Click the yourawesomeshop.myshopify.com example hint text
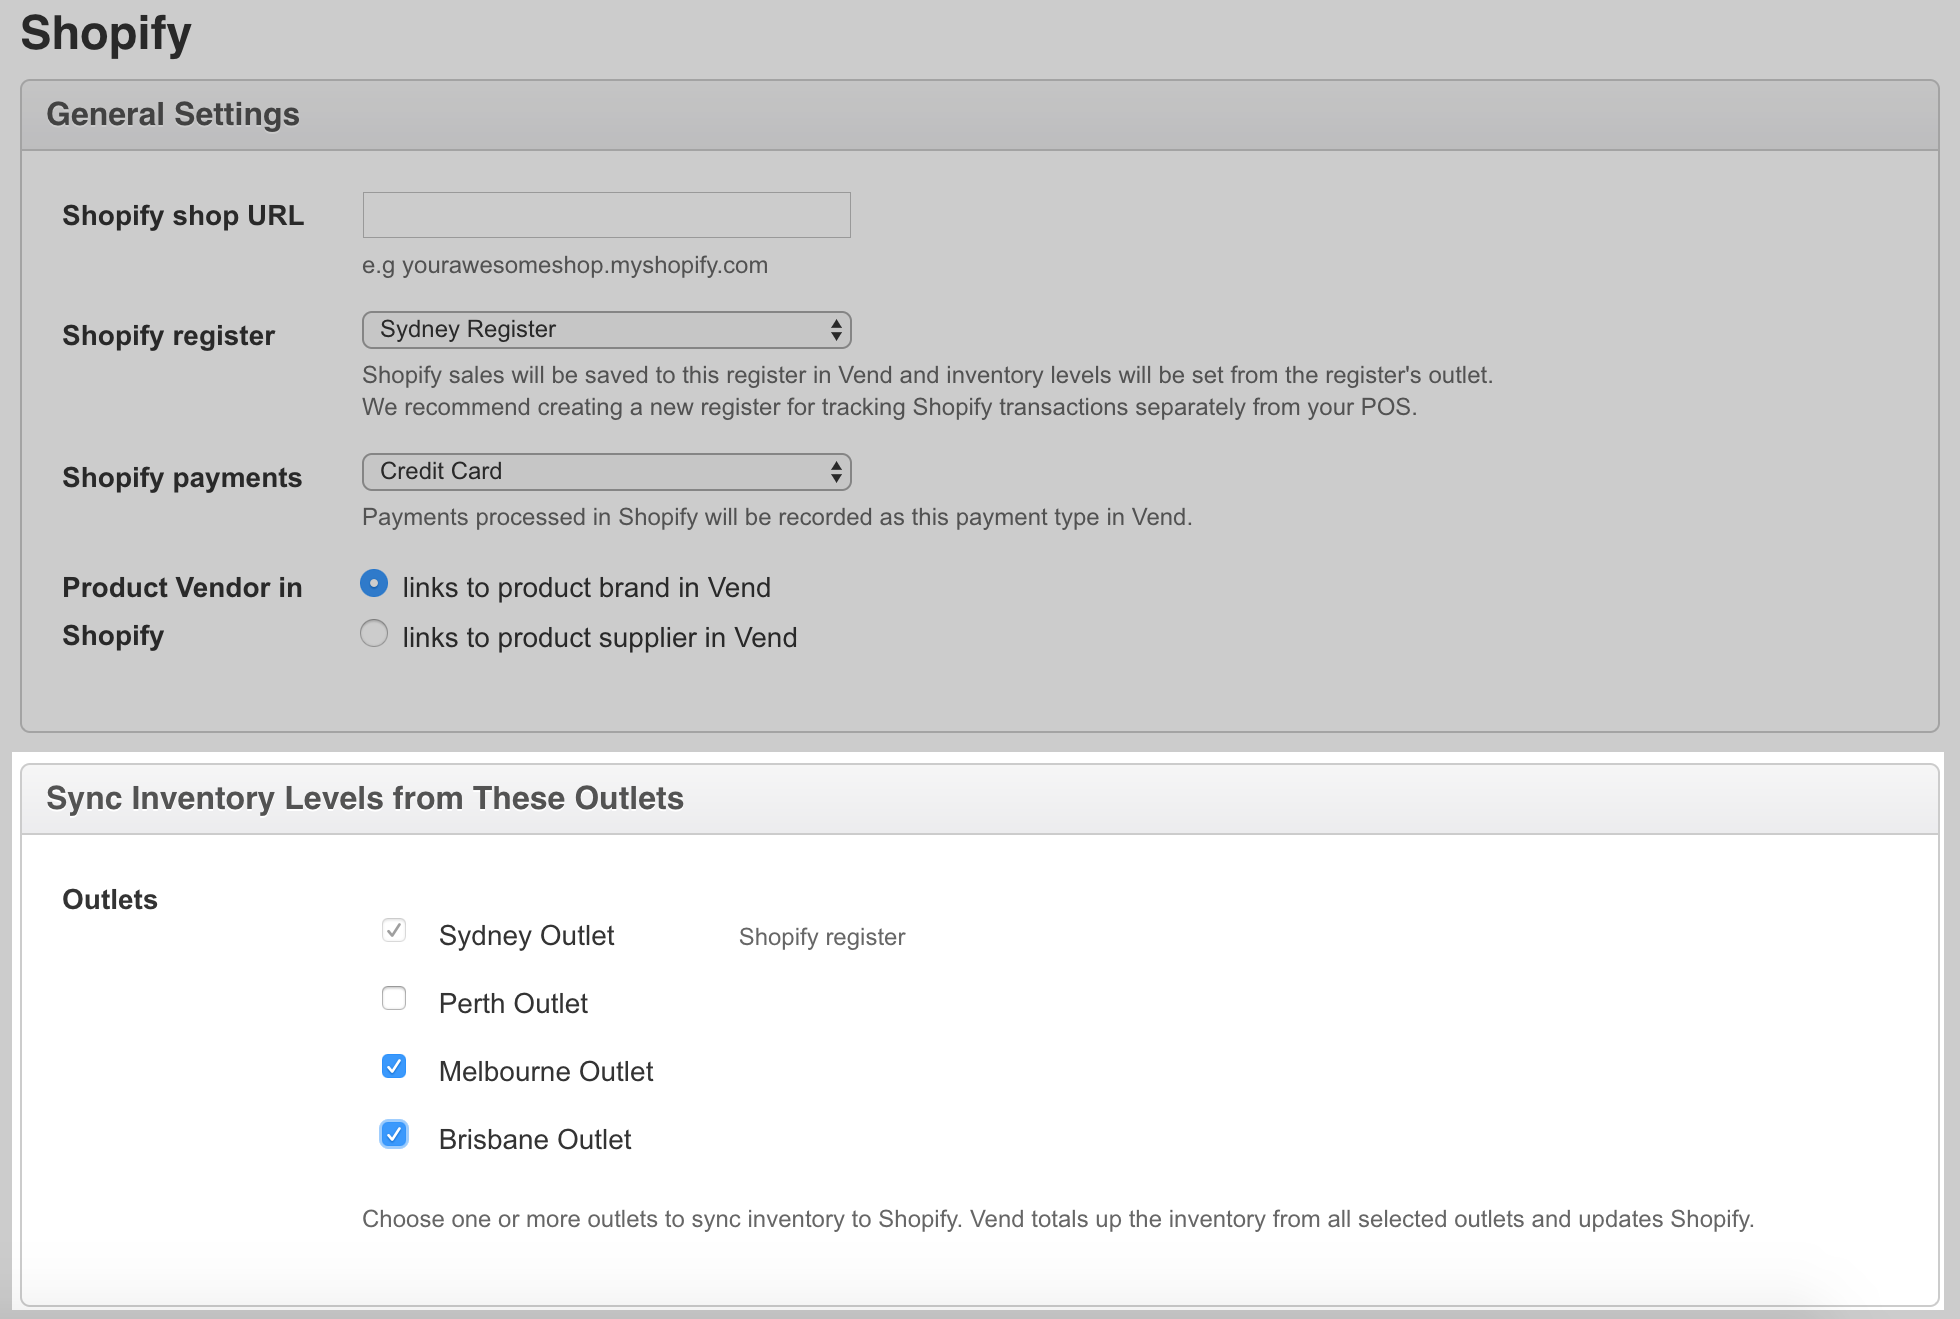Screen dimensions: 1960x1319 565,266
